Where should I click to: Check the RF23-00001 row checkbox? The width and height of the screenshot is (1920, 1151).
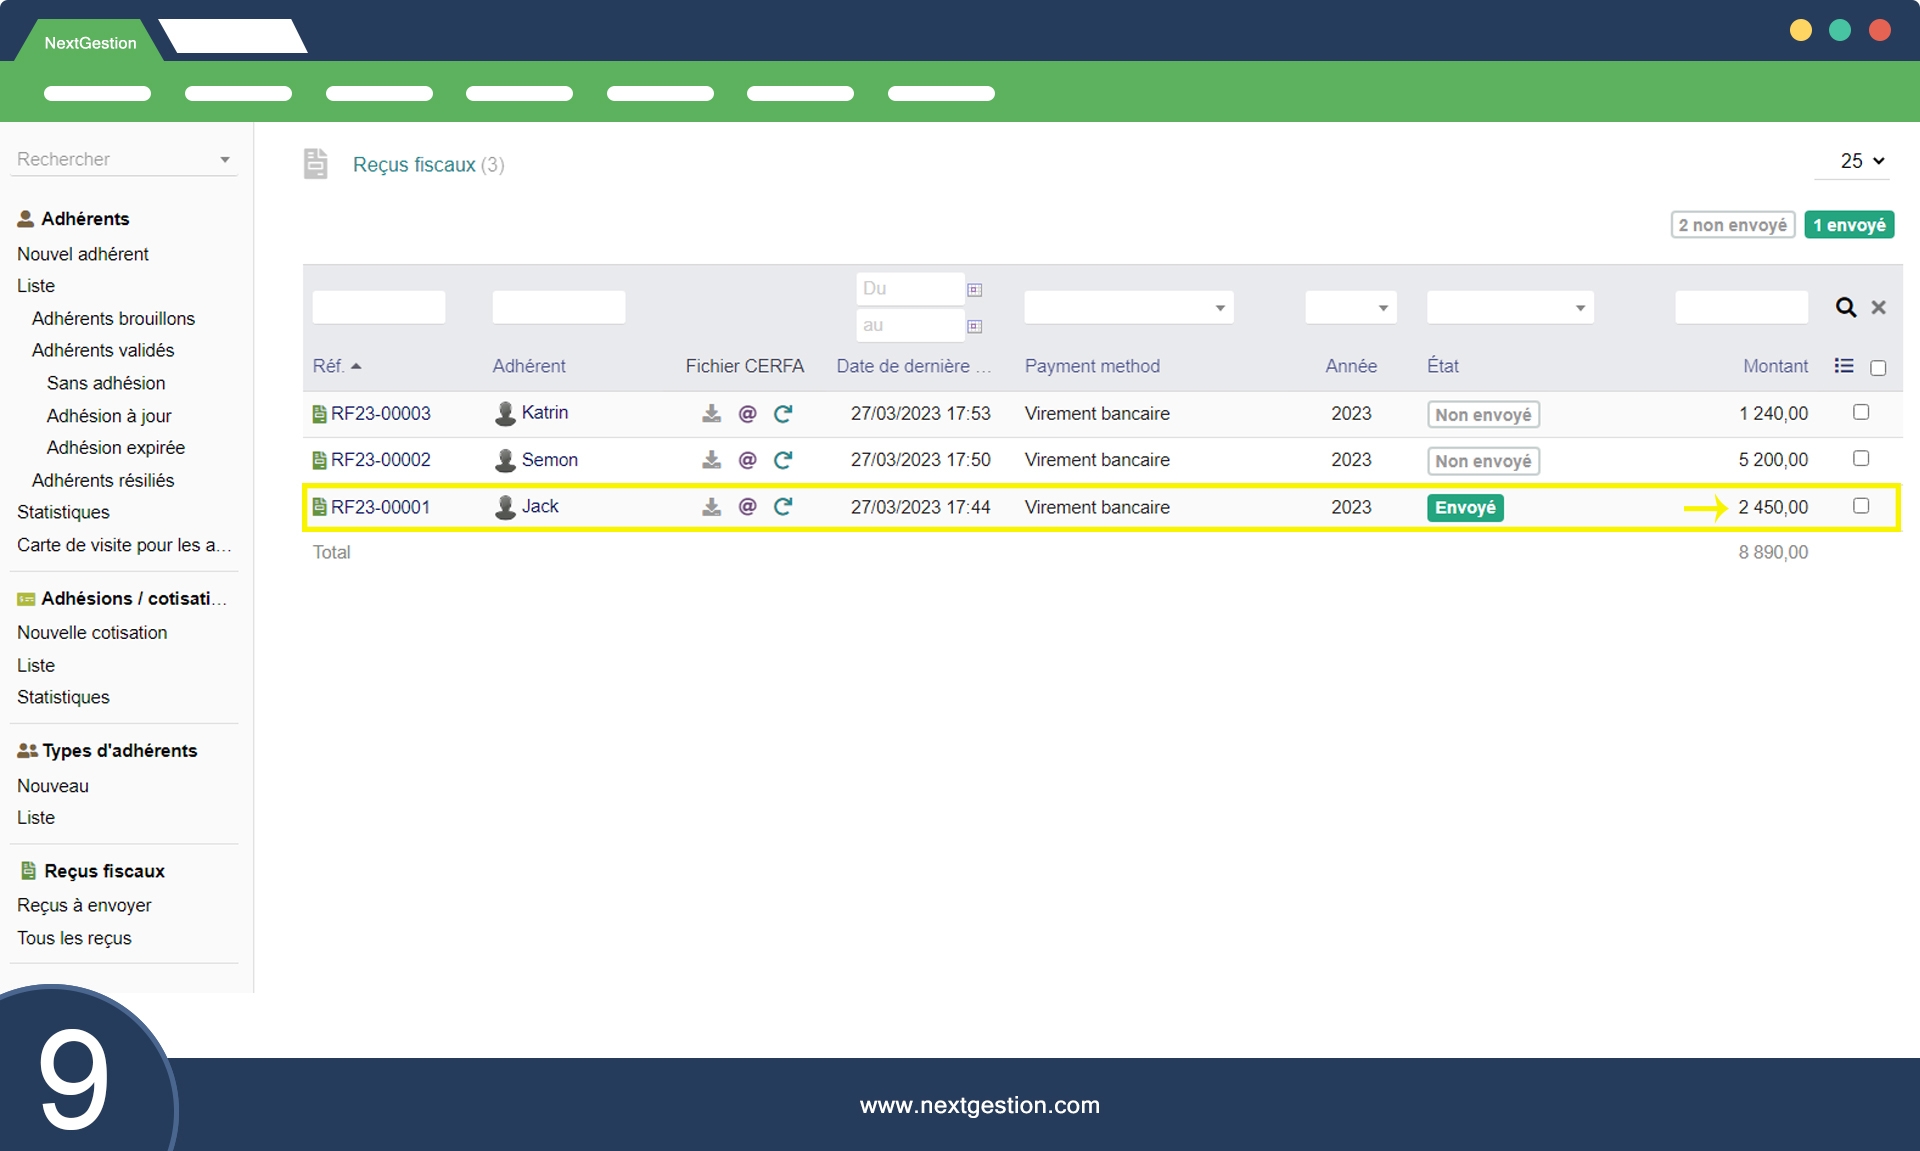pyautogui.click(x=1861, y=506)
